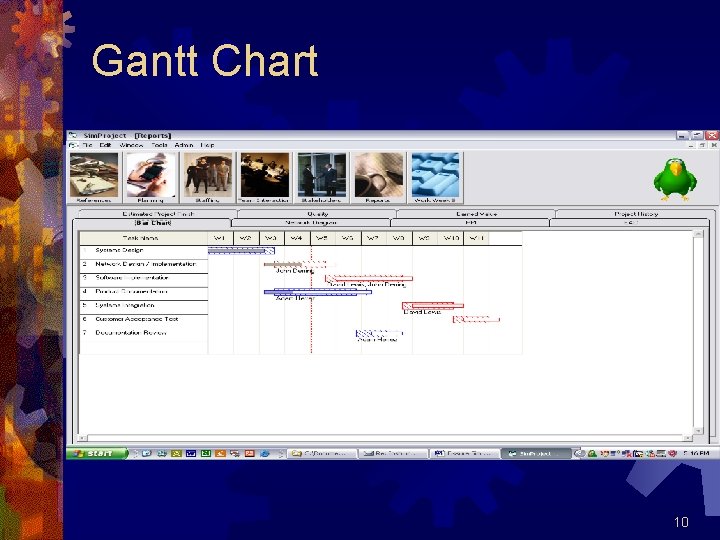Select the Customer Acceptance Test task row
Image resolution: width=720 pixels, height=540 pixels.
pos(143,320)
